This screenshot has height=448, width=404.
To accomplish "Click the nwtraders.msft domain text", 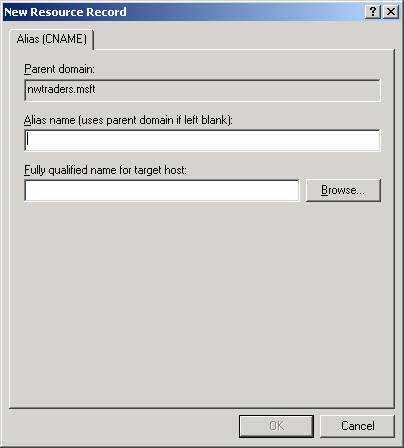I will pyautogui.click(x=61, y=89).
